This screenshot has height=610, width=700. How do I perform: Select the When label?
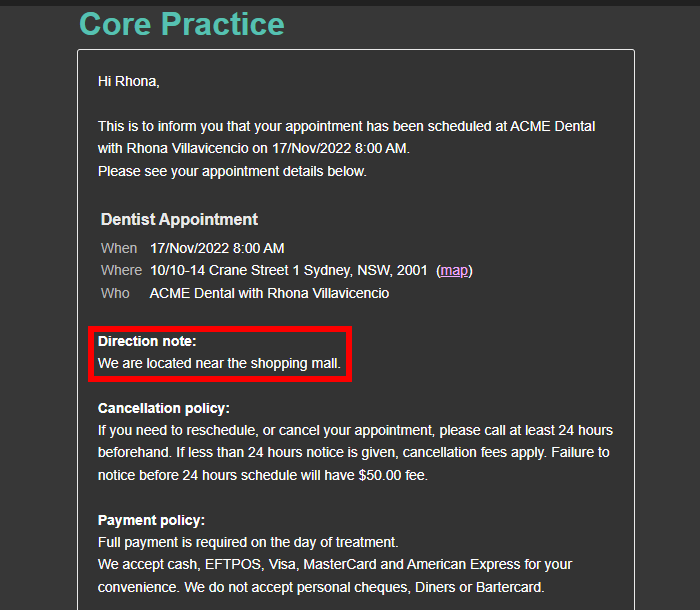coord(119,248)
